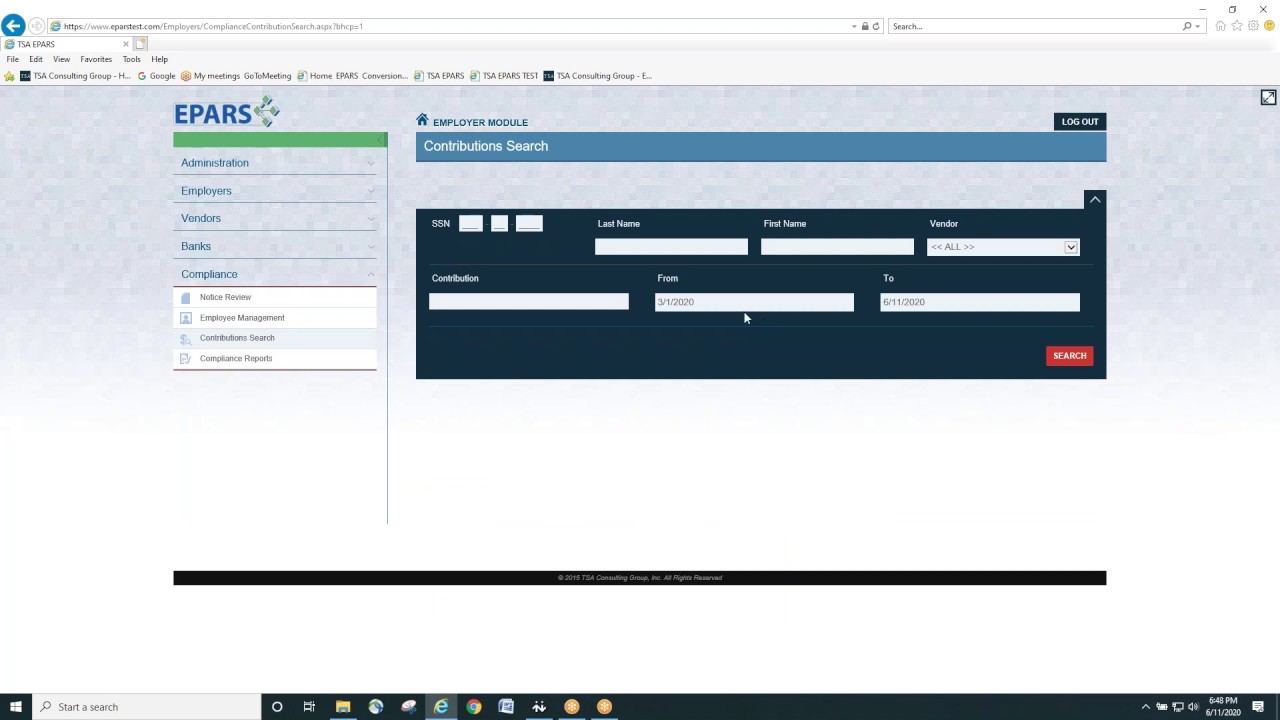Click the Compliance Reports icon

(x=186, y=358)
